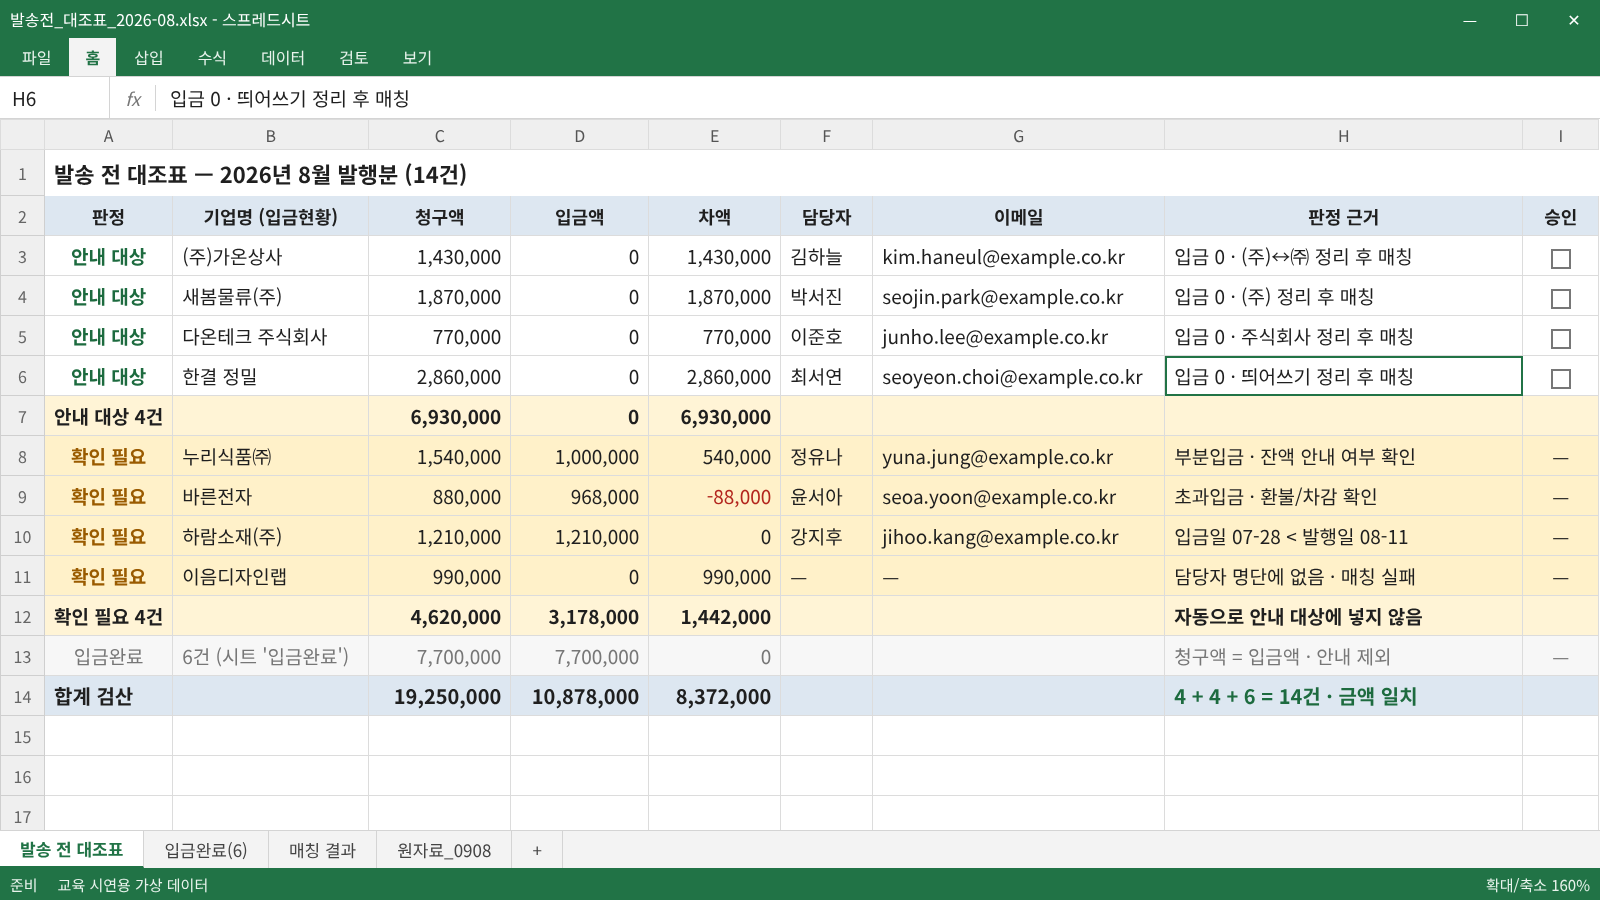Viewport: 1600px width, 900px height.
Task: Select the 기업명 (입금현황) header cell
Action: tap(270, 217)
